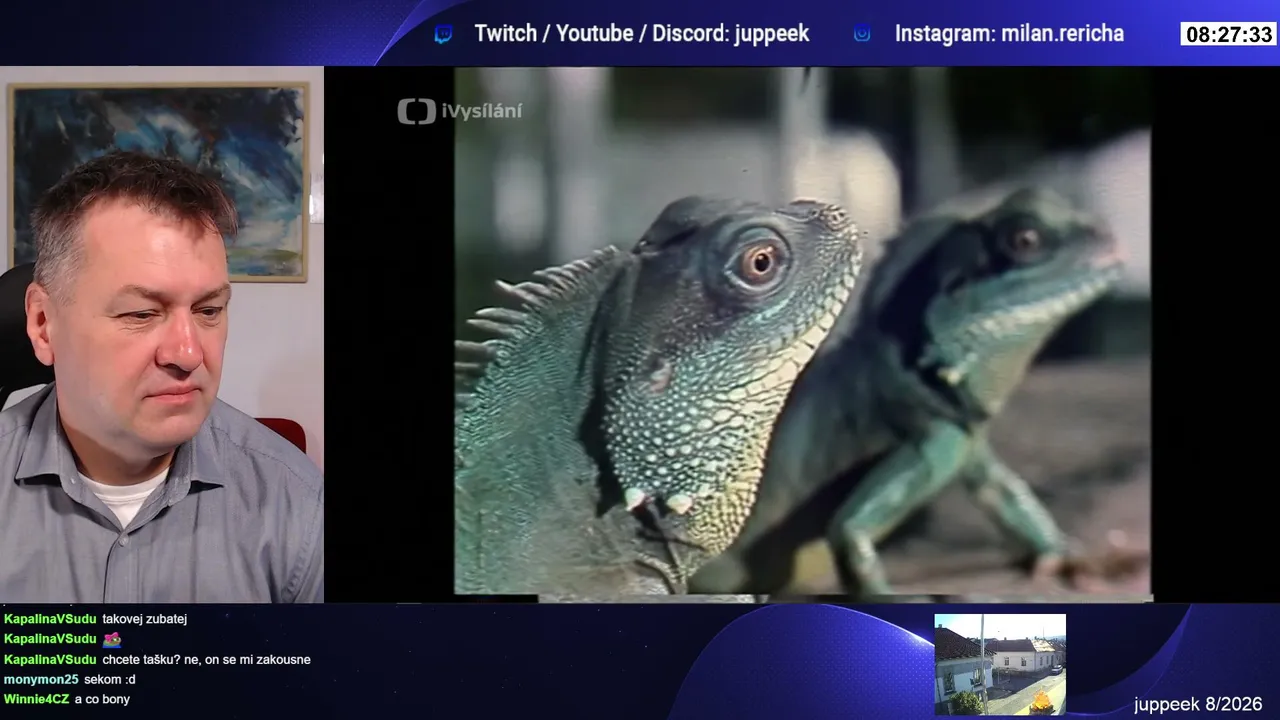This screenshot has height=720, width=1280.
Task: Click message "chcete tašku? ne, on se mi zakousne"
Action: (x=207, y=659)
